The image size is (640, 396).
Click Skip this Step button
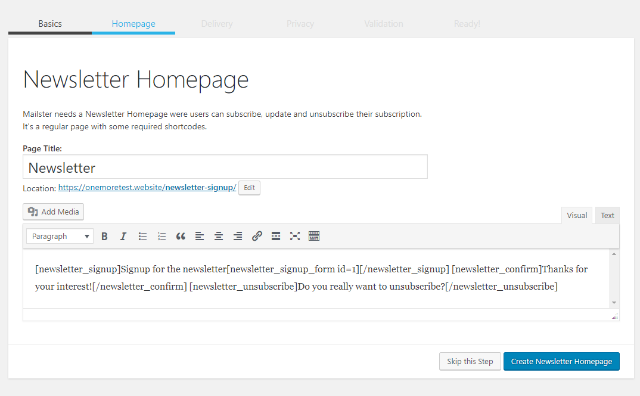point(470,361)
